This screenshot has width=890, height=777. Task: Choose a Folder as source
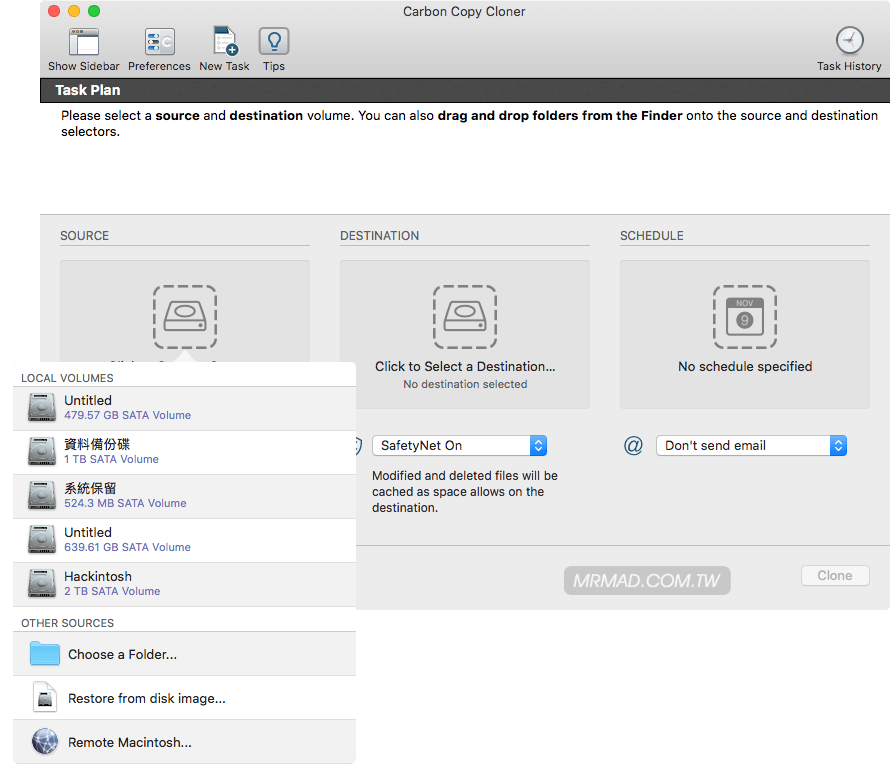pos(184,654)
